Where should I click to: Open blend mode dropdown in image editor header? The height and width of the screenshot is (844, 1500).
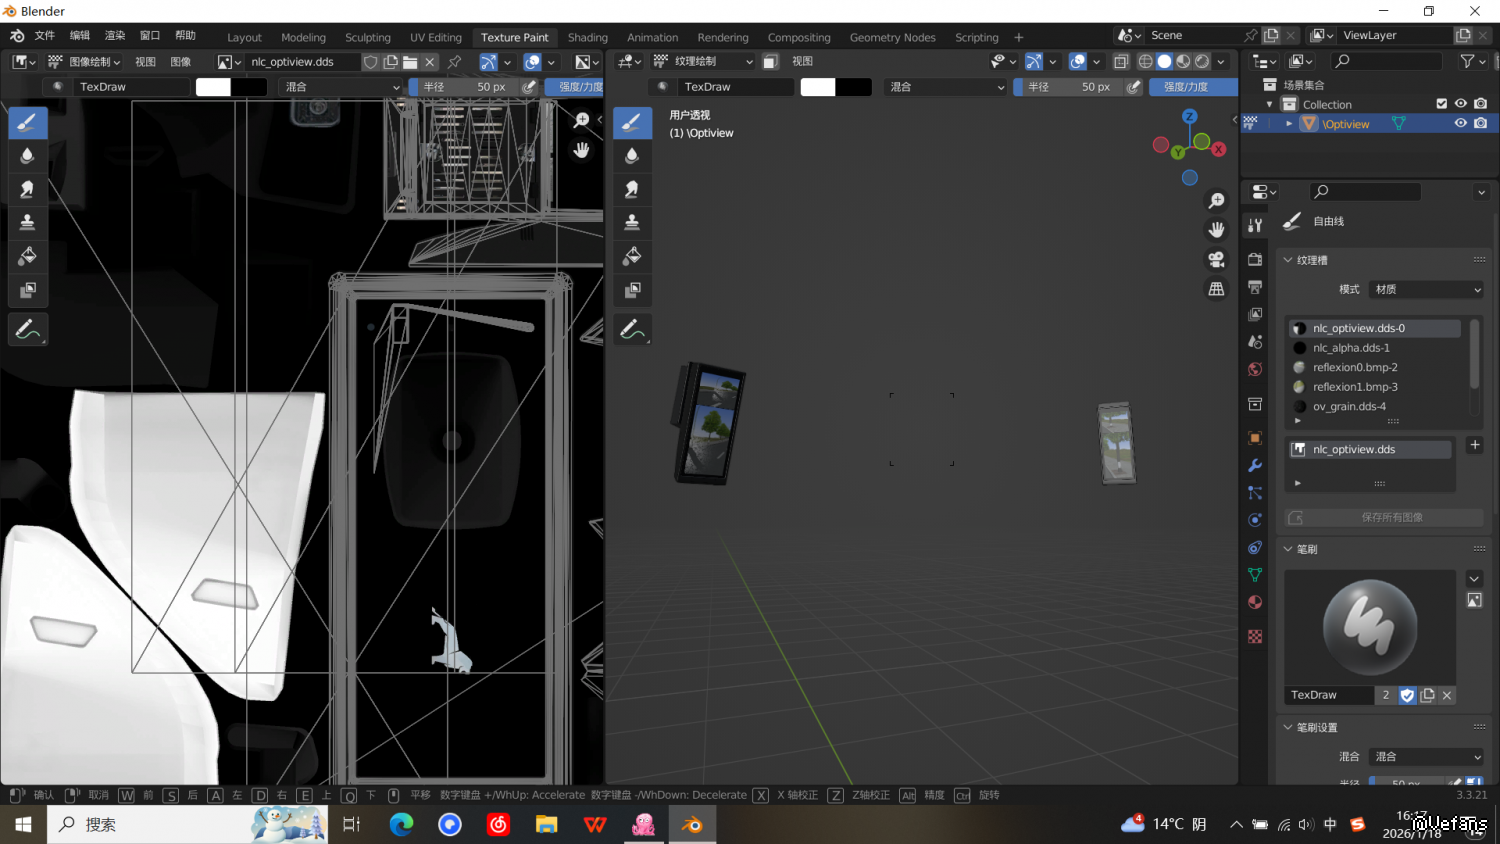[340, 87]
